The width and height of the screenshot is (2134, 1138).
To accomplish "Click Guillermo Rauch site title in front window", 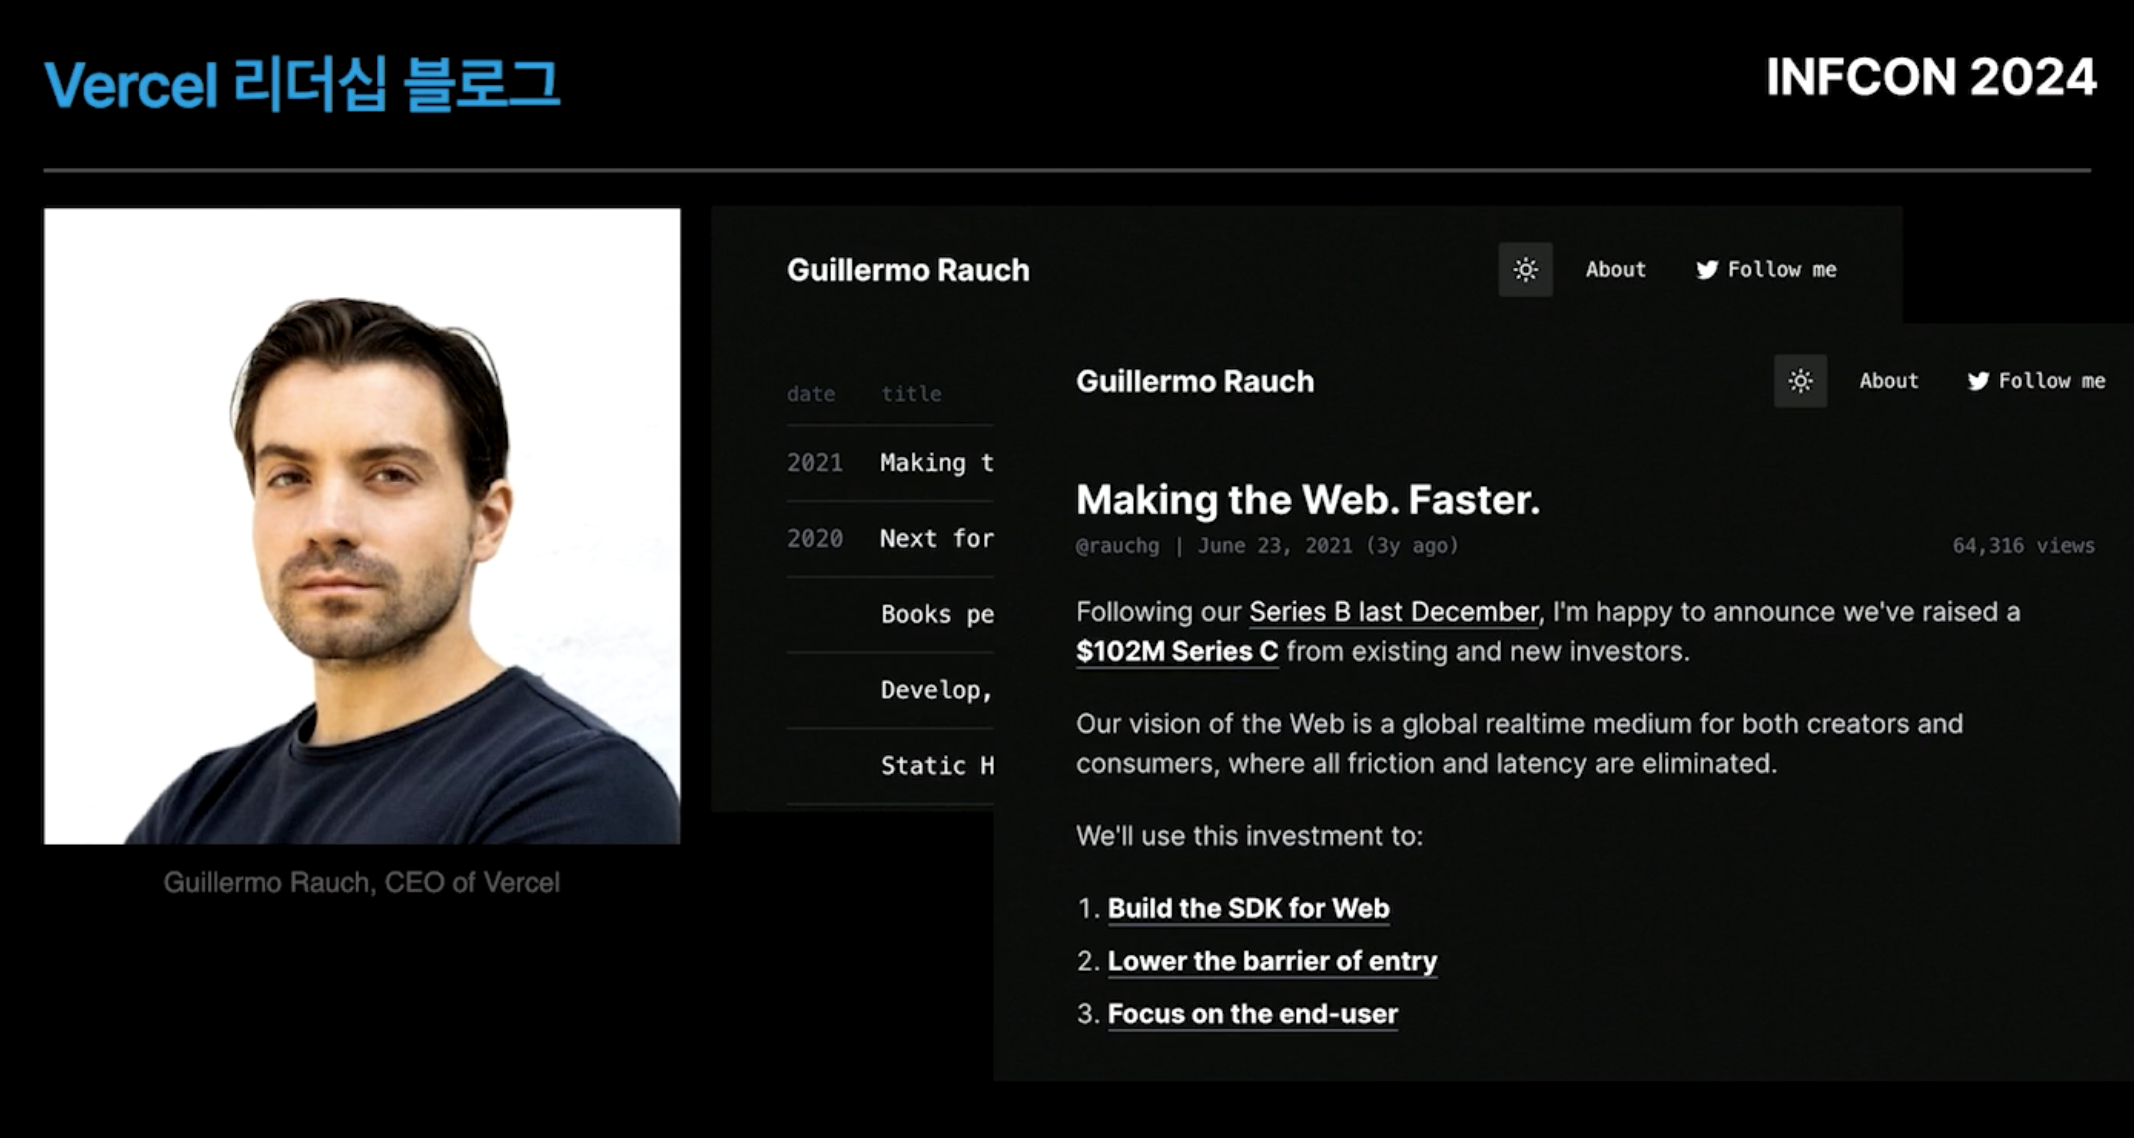I will pos(1195,381).
